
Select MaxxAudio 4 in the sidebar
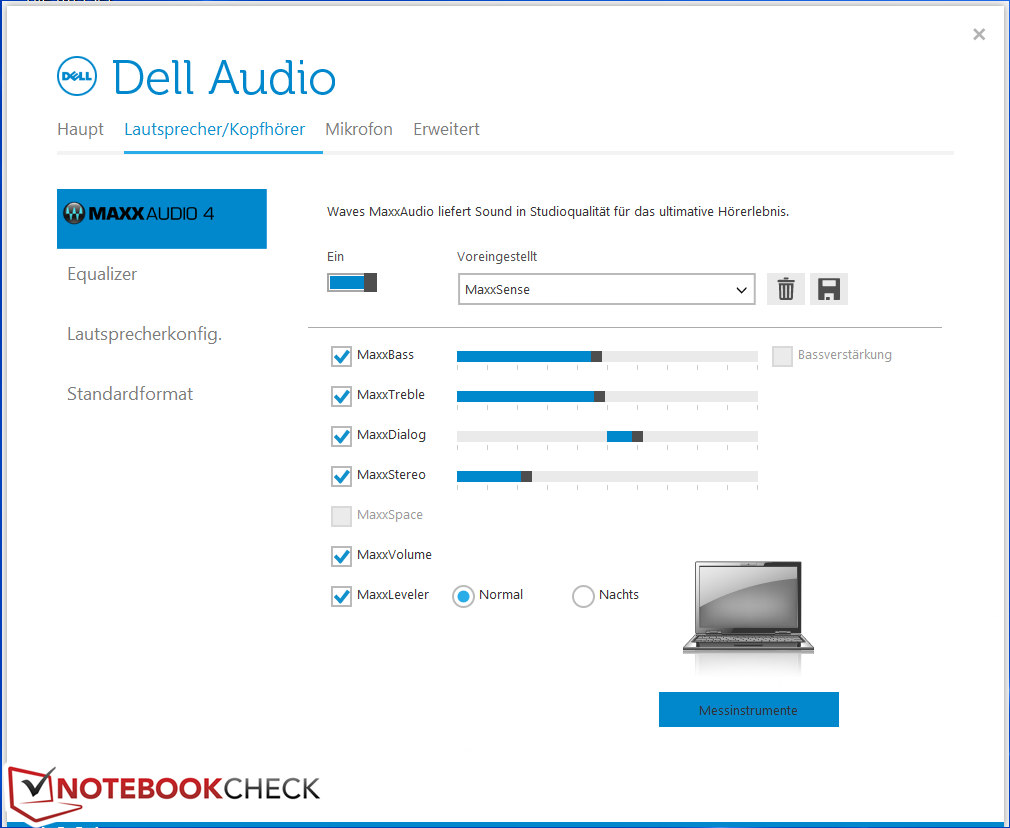pyautogui.click(x=162, y=218)
